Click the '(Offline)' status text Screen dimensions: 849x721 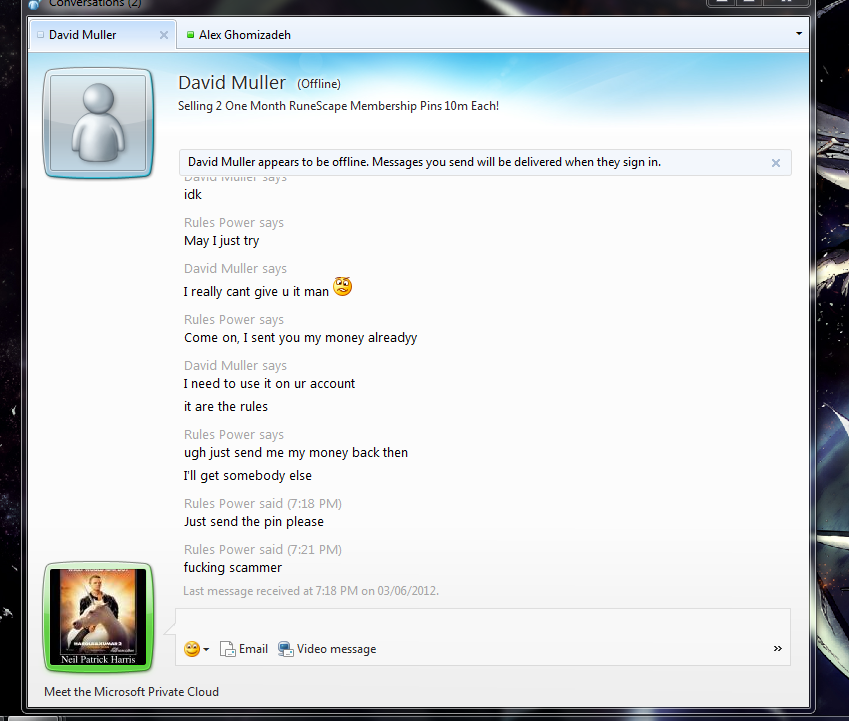pos(319,84)
